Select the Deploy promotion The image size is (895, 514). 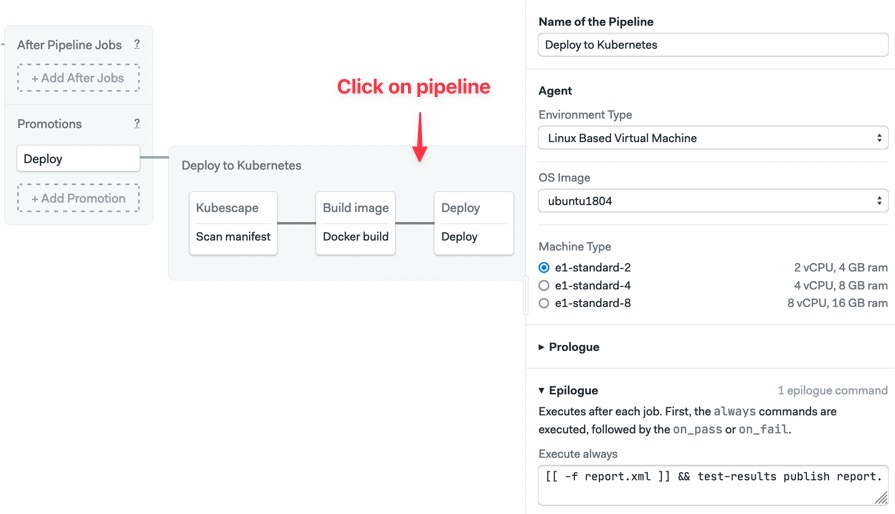(x=78, y=159)
